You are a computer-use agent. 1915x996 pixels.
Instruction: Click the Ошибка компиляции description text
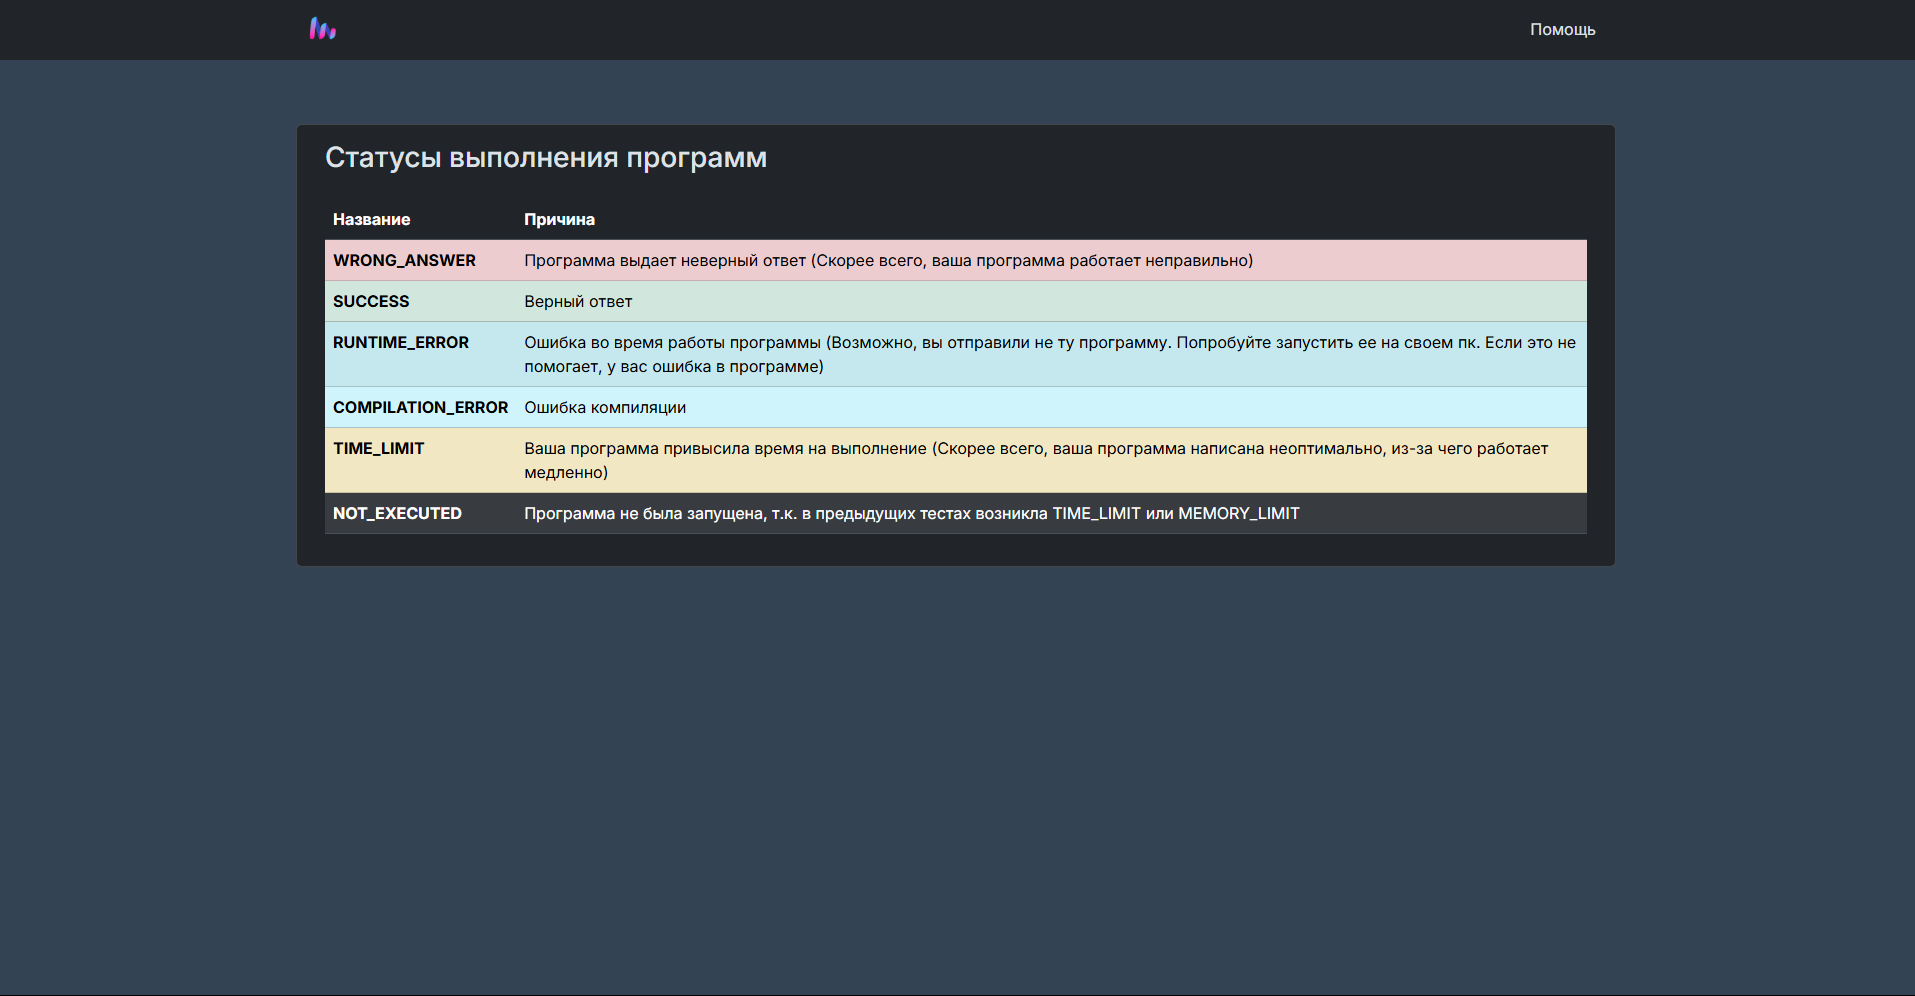point(605,408)
